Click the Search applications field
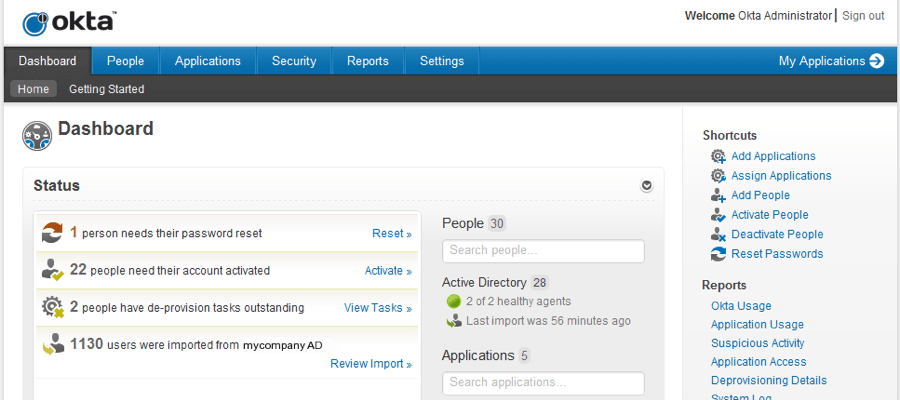 click(543, 383)
